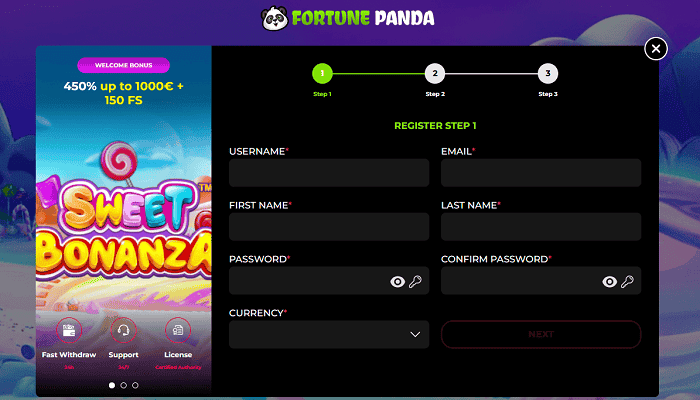This screenshot has height=400, width=700.
Task: Click into the Username field
Action: [x=329, y=173]
